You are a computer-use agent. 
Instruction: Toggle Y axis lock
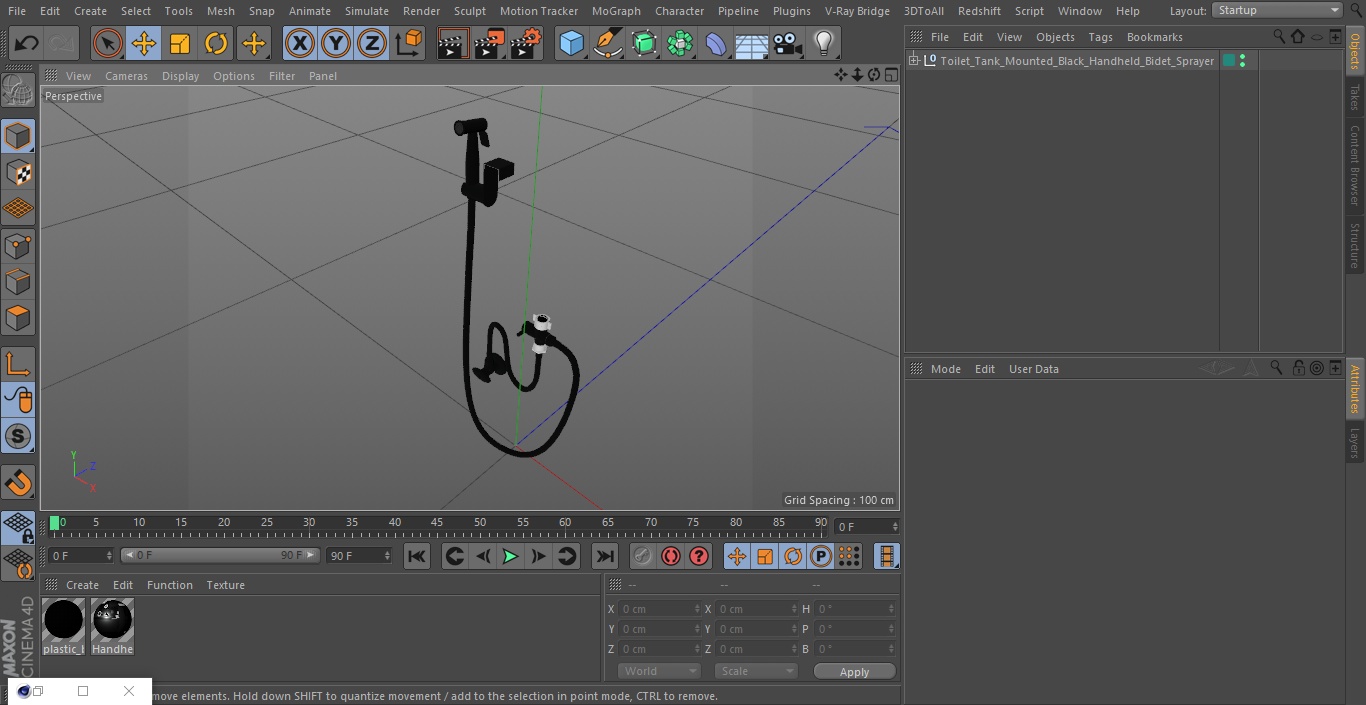pos(335,43)
